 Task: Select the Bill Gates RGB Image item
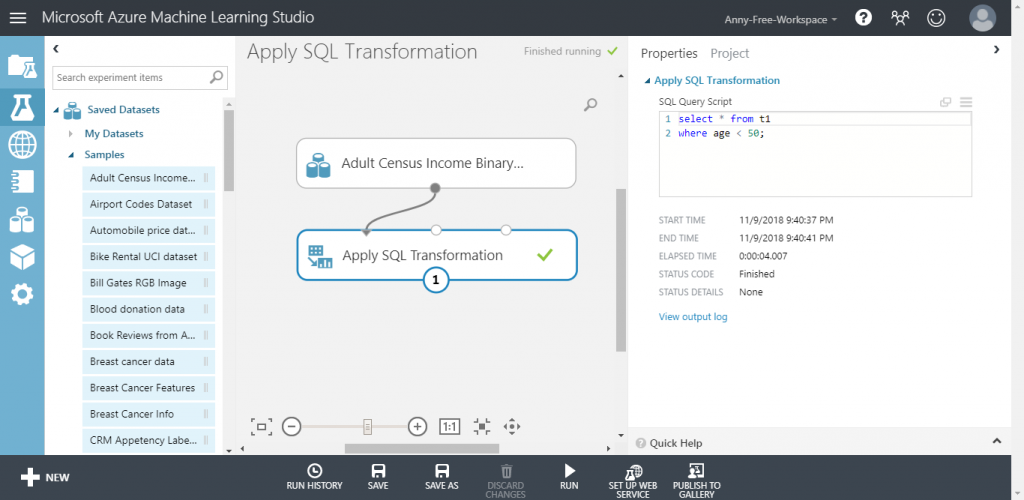click(148, 283)
